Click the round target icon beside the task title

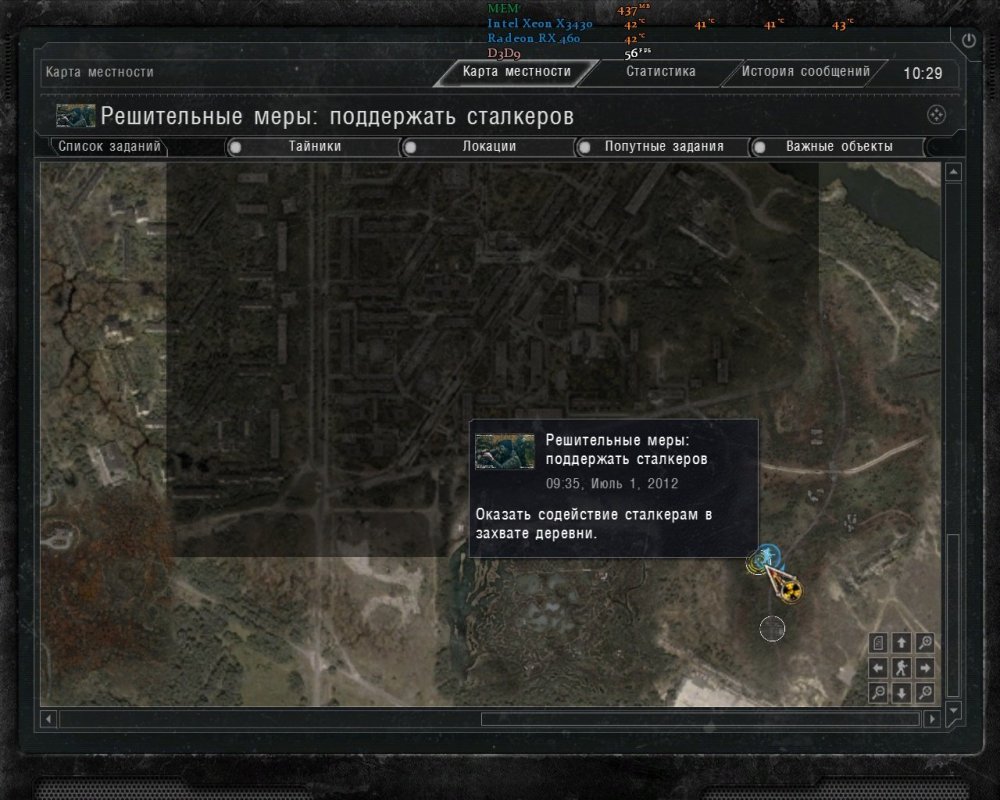[x=936, y=115]
